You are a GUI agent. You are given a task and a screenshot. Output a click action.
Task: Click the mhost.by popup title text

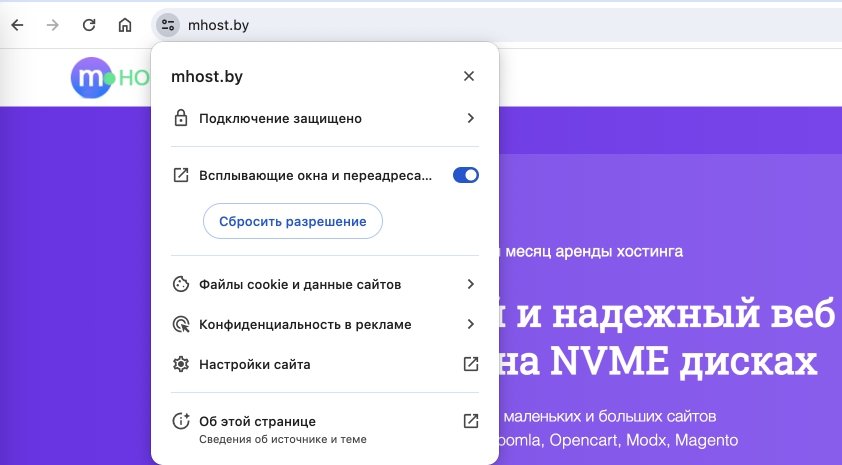point(207,76)
